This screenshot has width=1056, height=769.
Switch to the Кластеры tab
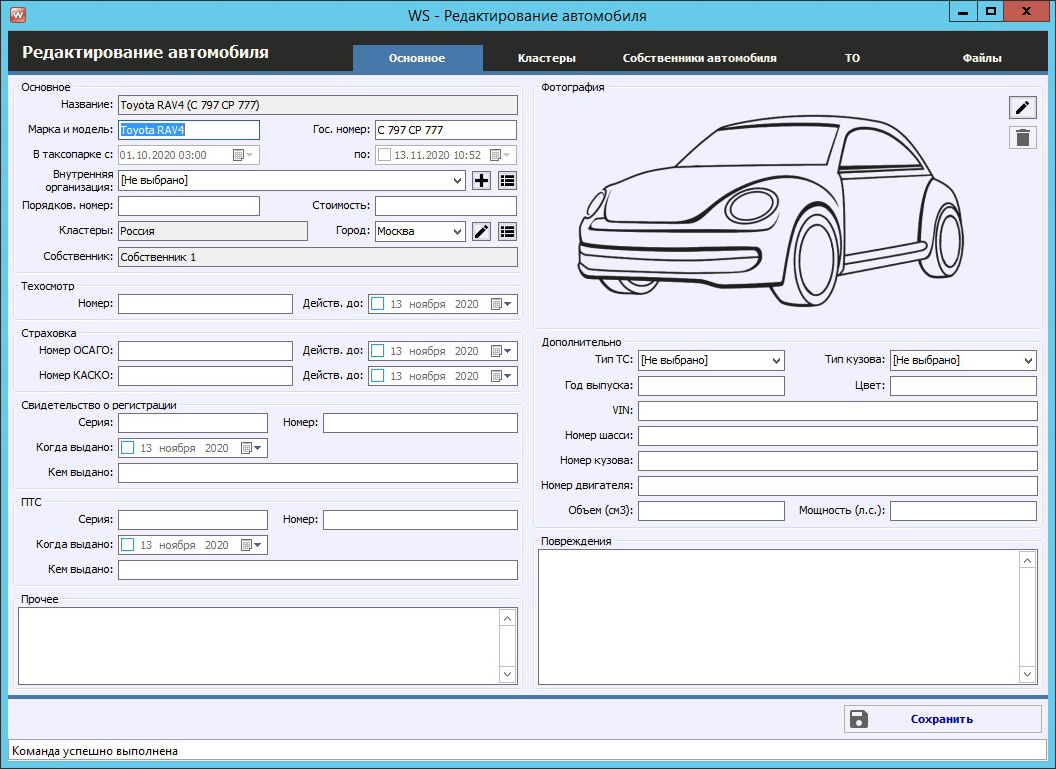click(546, 58)
